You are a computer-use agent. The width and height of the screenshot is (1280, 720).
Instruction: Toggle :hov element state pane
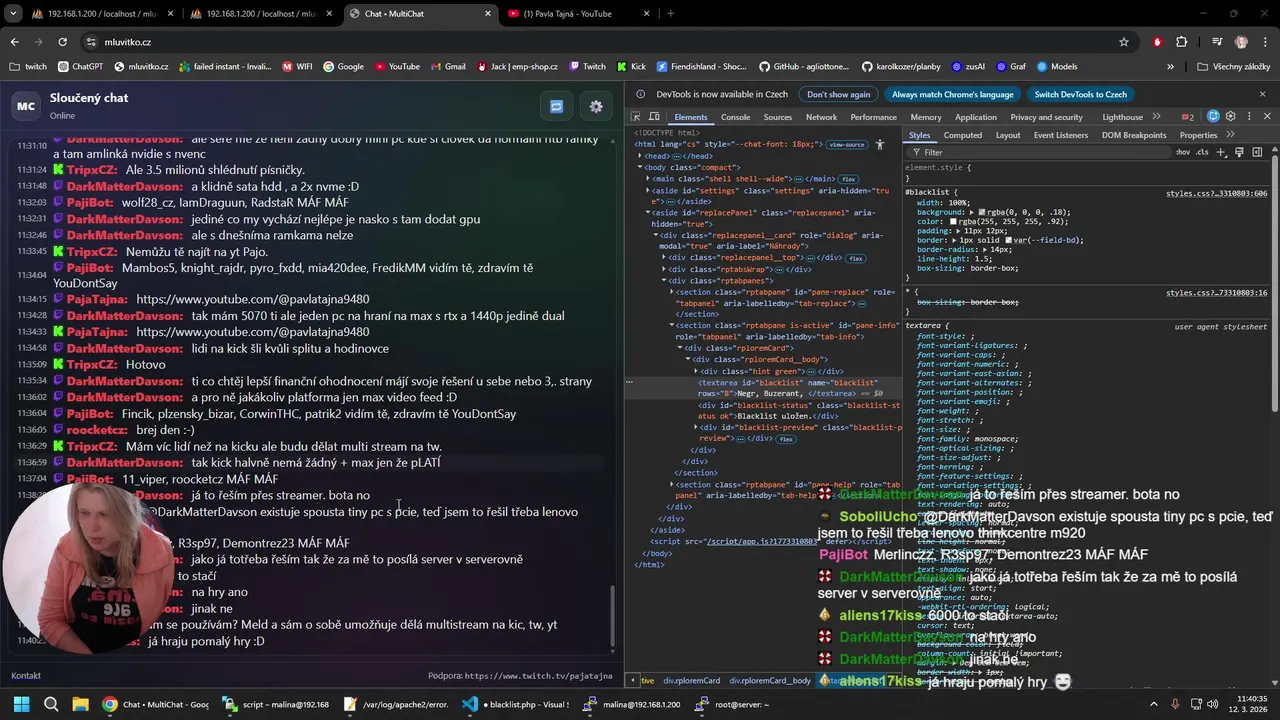[x=1183, y=152]
